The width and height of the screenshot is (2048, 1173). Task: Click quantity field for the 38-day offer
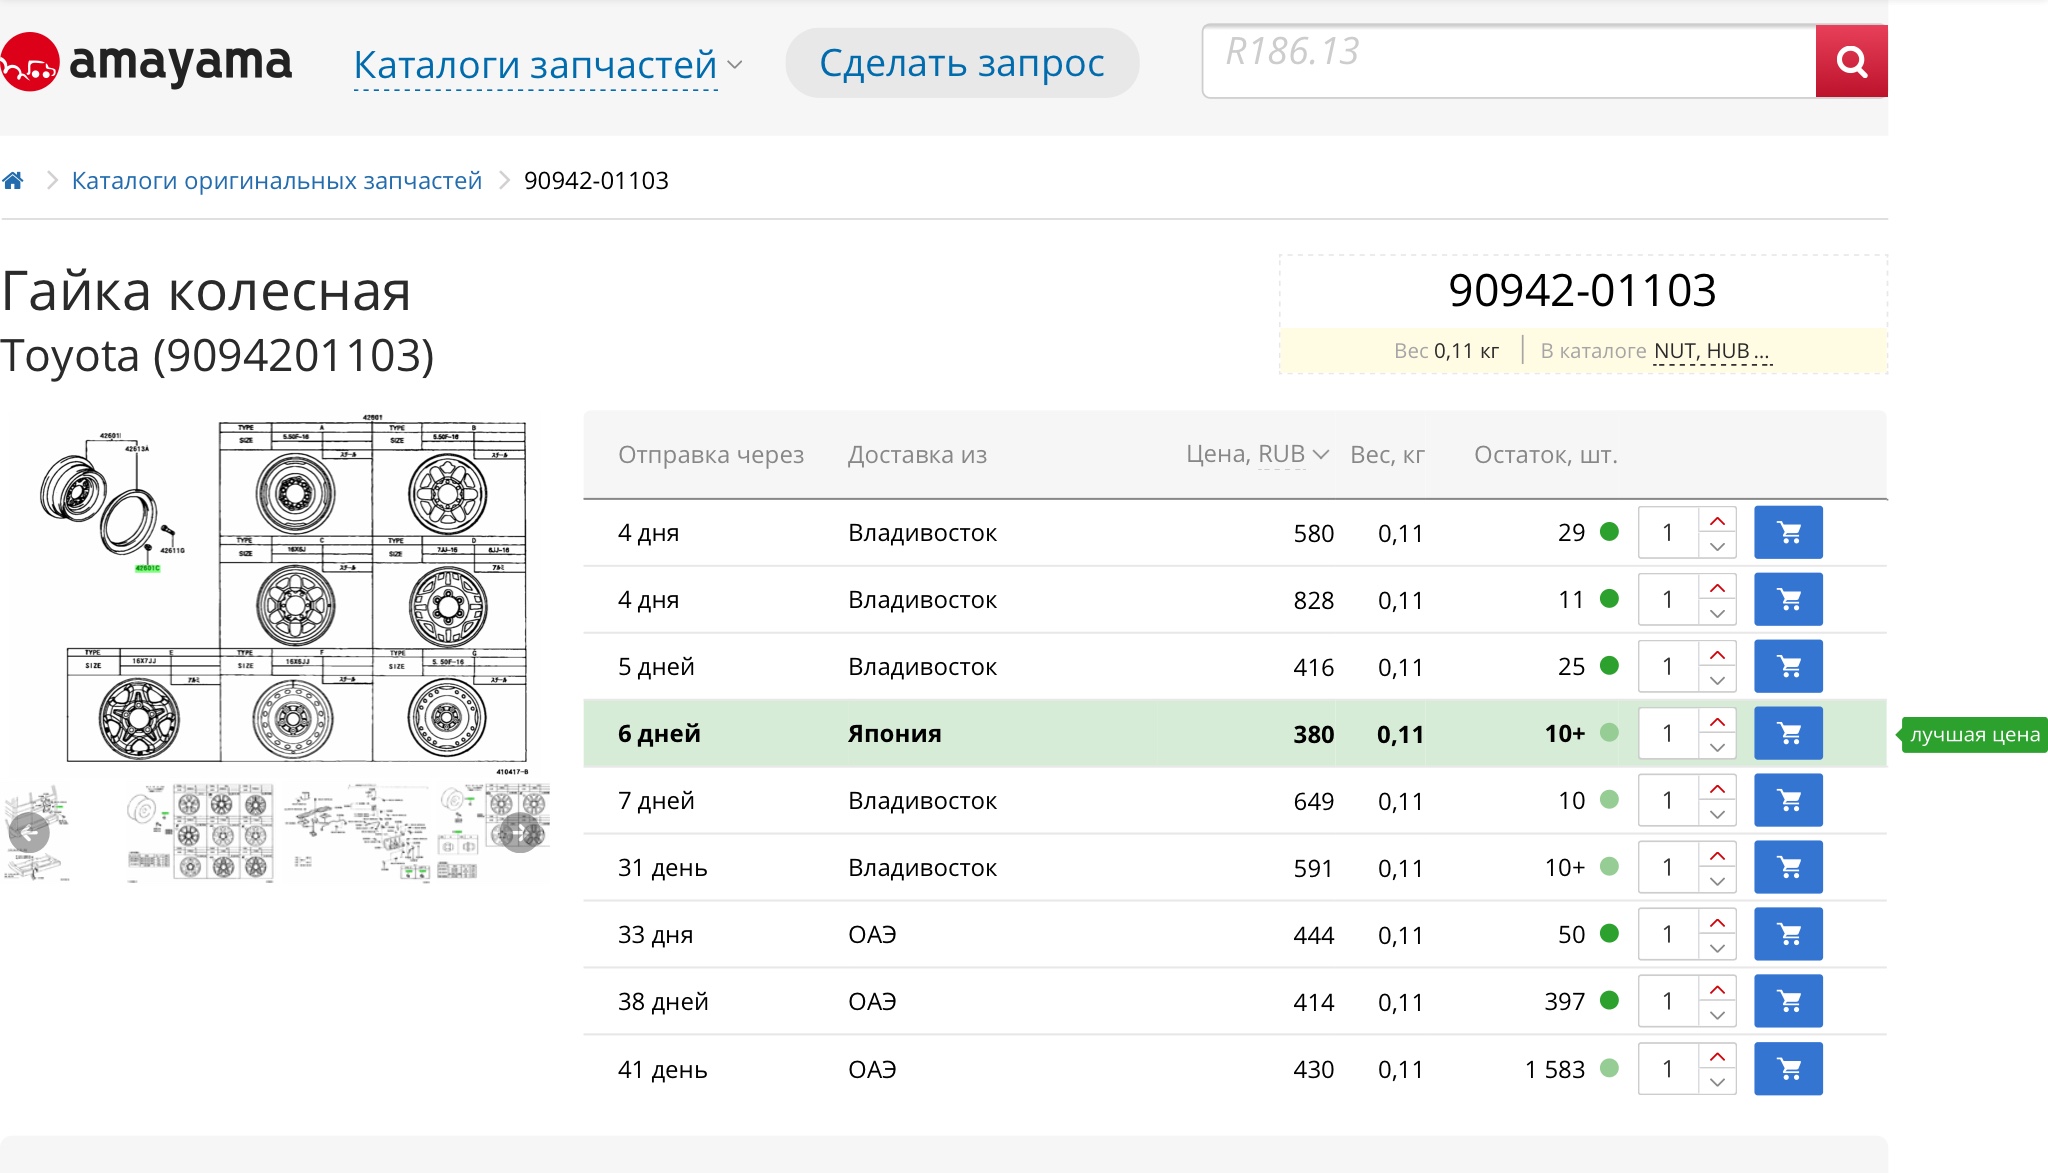(1667, 1001)
